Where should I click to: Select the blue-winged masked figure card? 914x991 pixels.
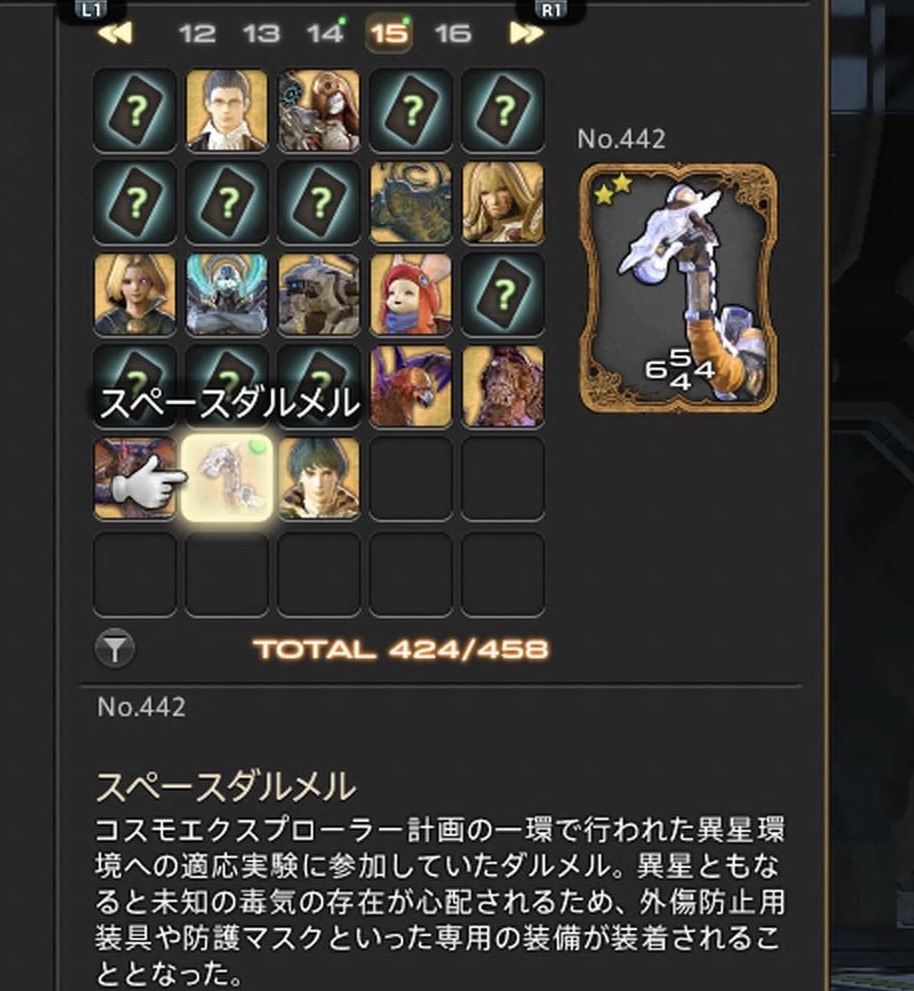pos(227,294)
